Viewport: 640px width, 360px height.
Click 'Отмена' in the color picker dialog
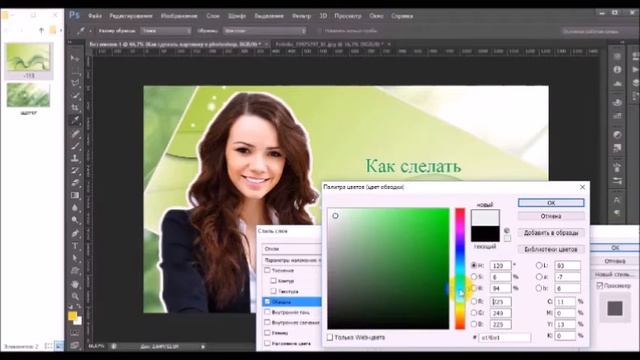click(551, 216)
